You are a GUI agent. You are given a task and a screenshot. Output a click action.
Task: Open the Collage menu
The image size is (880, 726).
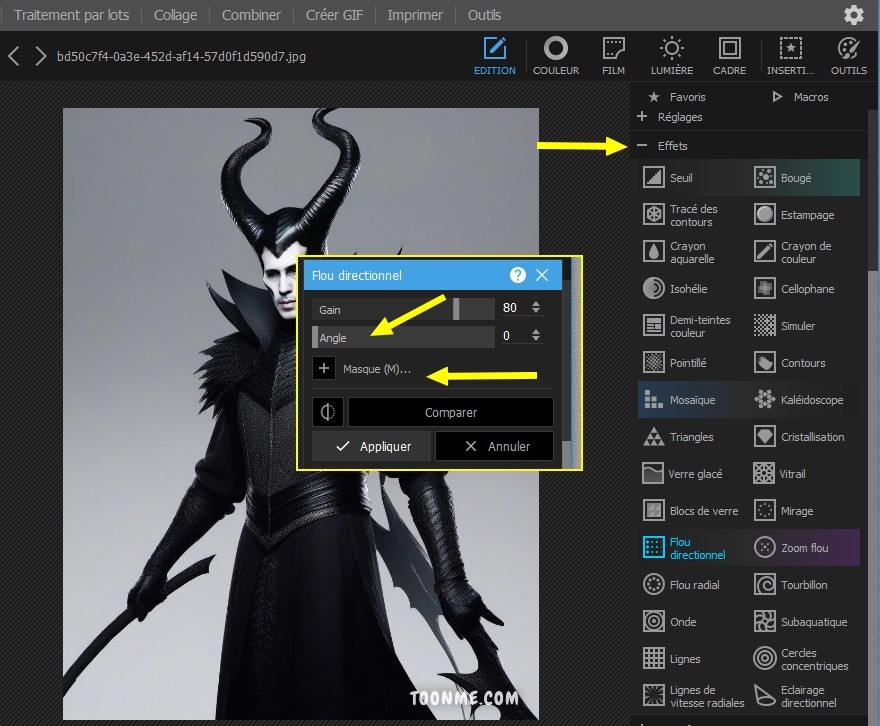click(176, 15)
